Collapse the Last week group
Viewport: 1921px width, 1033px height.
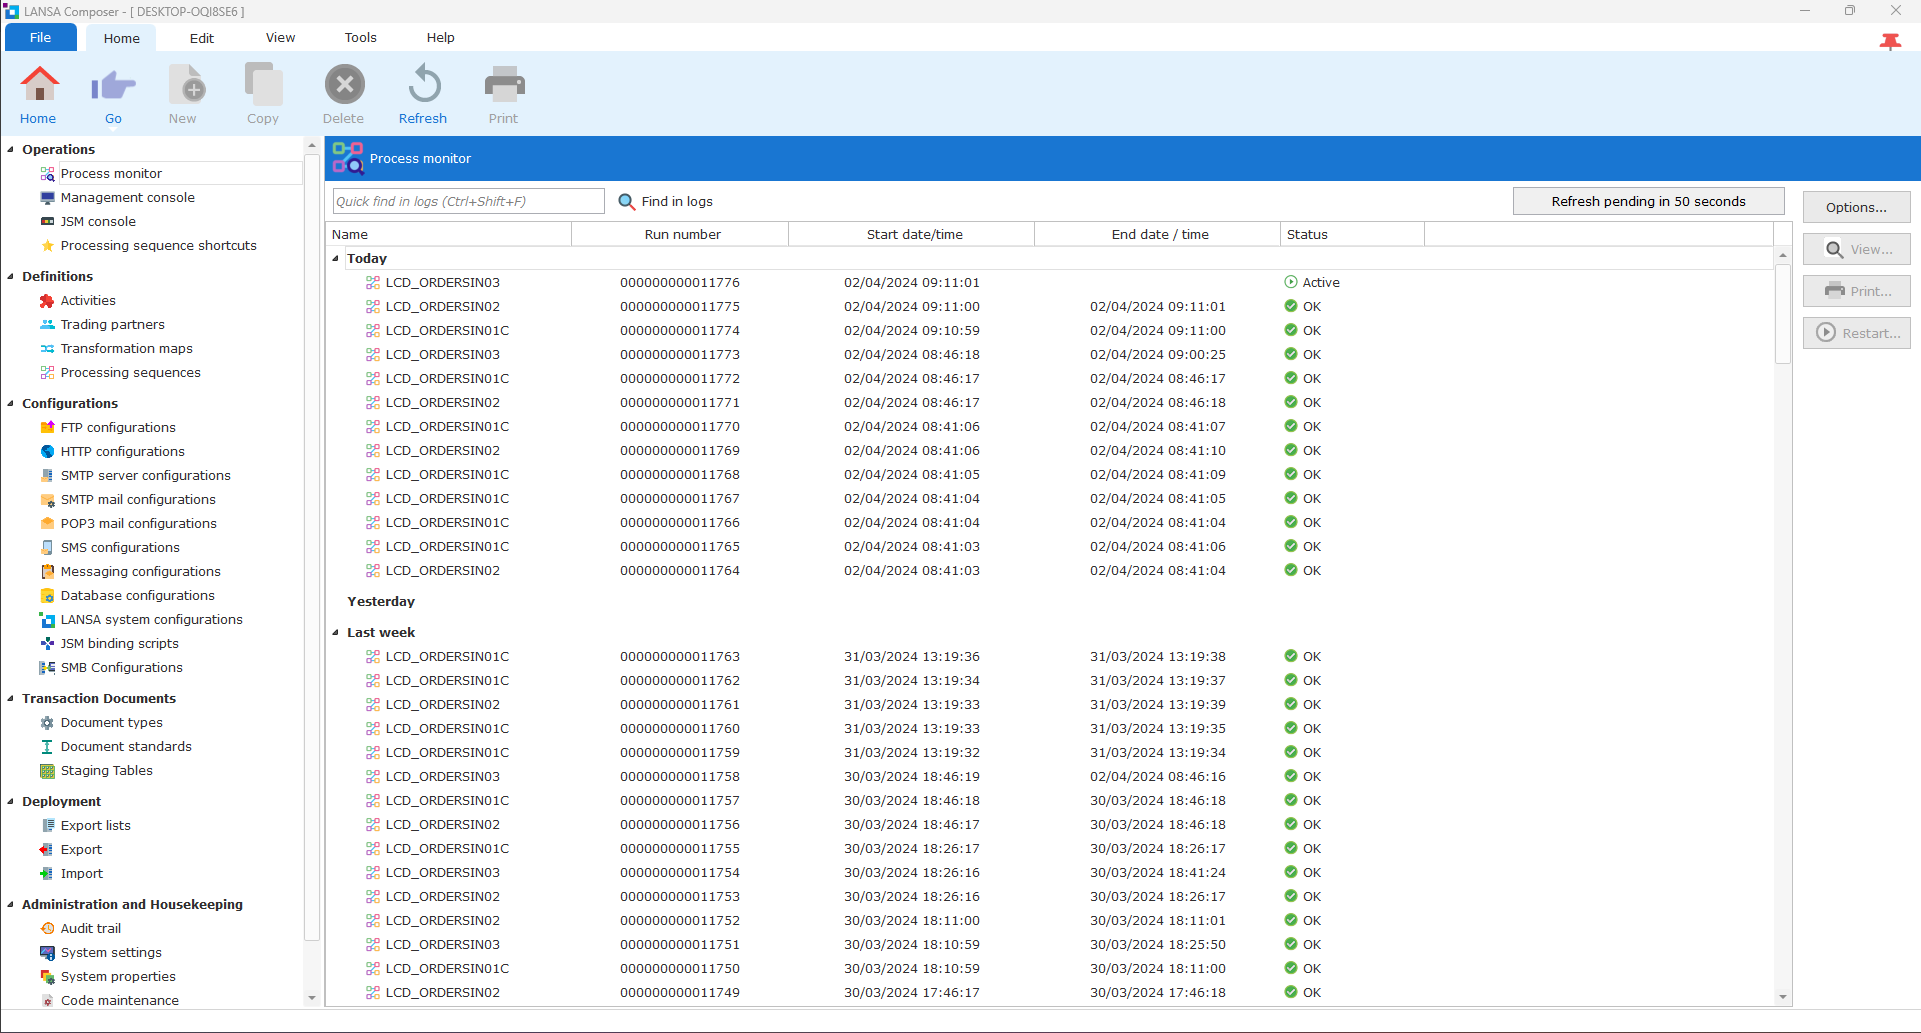pyautogui.click(x=336, y=632)
